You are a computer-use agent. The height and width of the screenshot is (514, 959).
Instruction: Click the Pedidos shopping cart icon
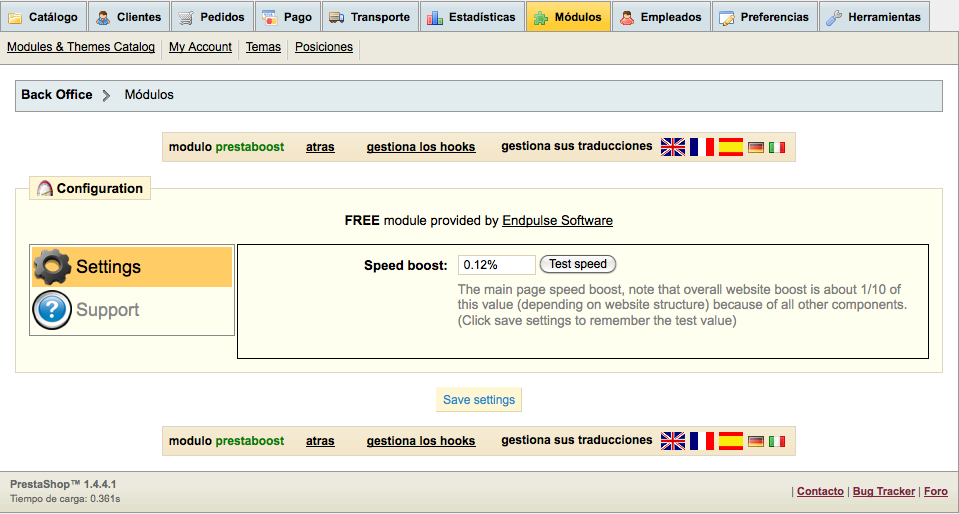point(186,18)
